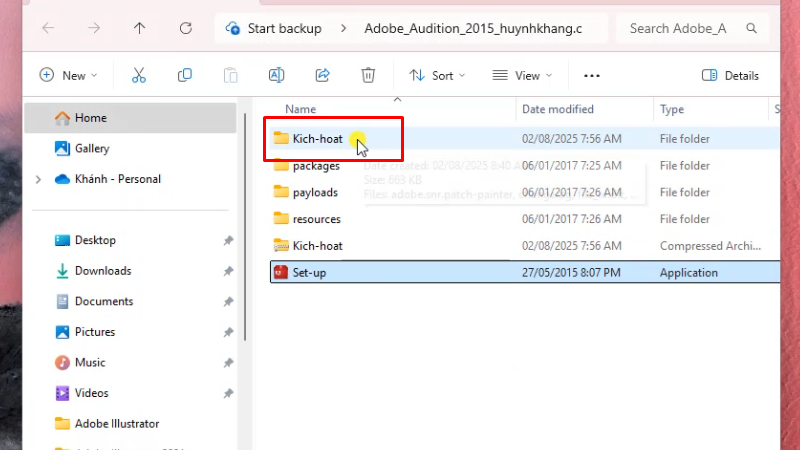Click the pin icon beside Music
The height and width of the screenshot is (450, 800).
(228, 363)
